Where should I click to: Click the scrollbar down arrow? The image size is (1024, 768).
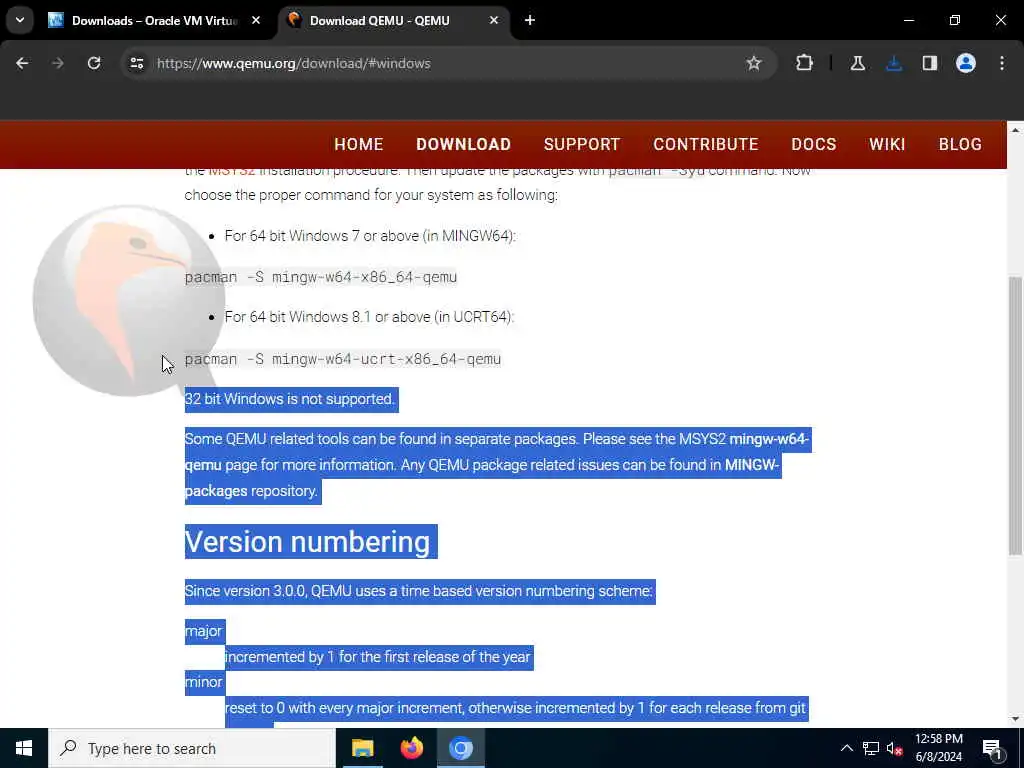(x=1015, y=719)
